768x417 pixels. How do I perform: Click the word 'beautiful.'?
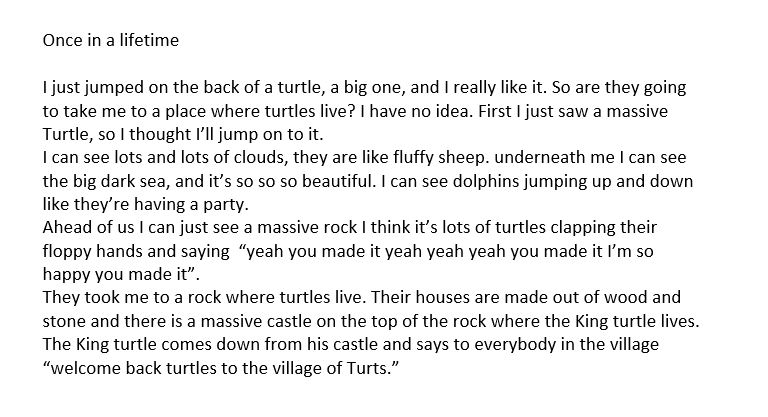[338, 181]
